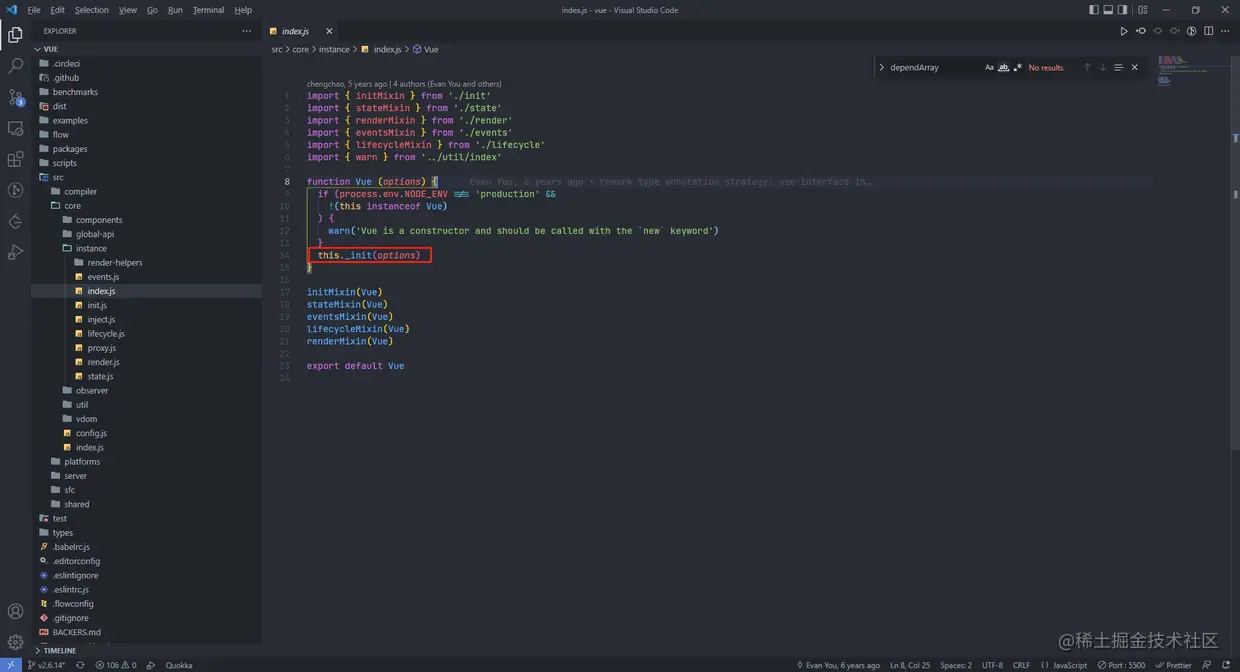Open Run and Debug view

15,252
